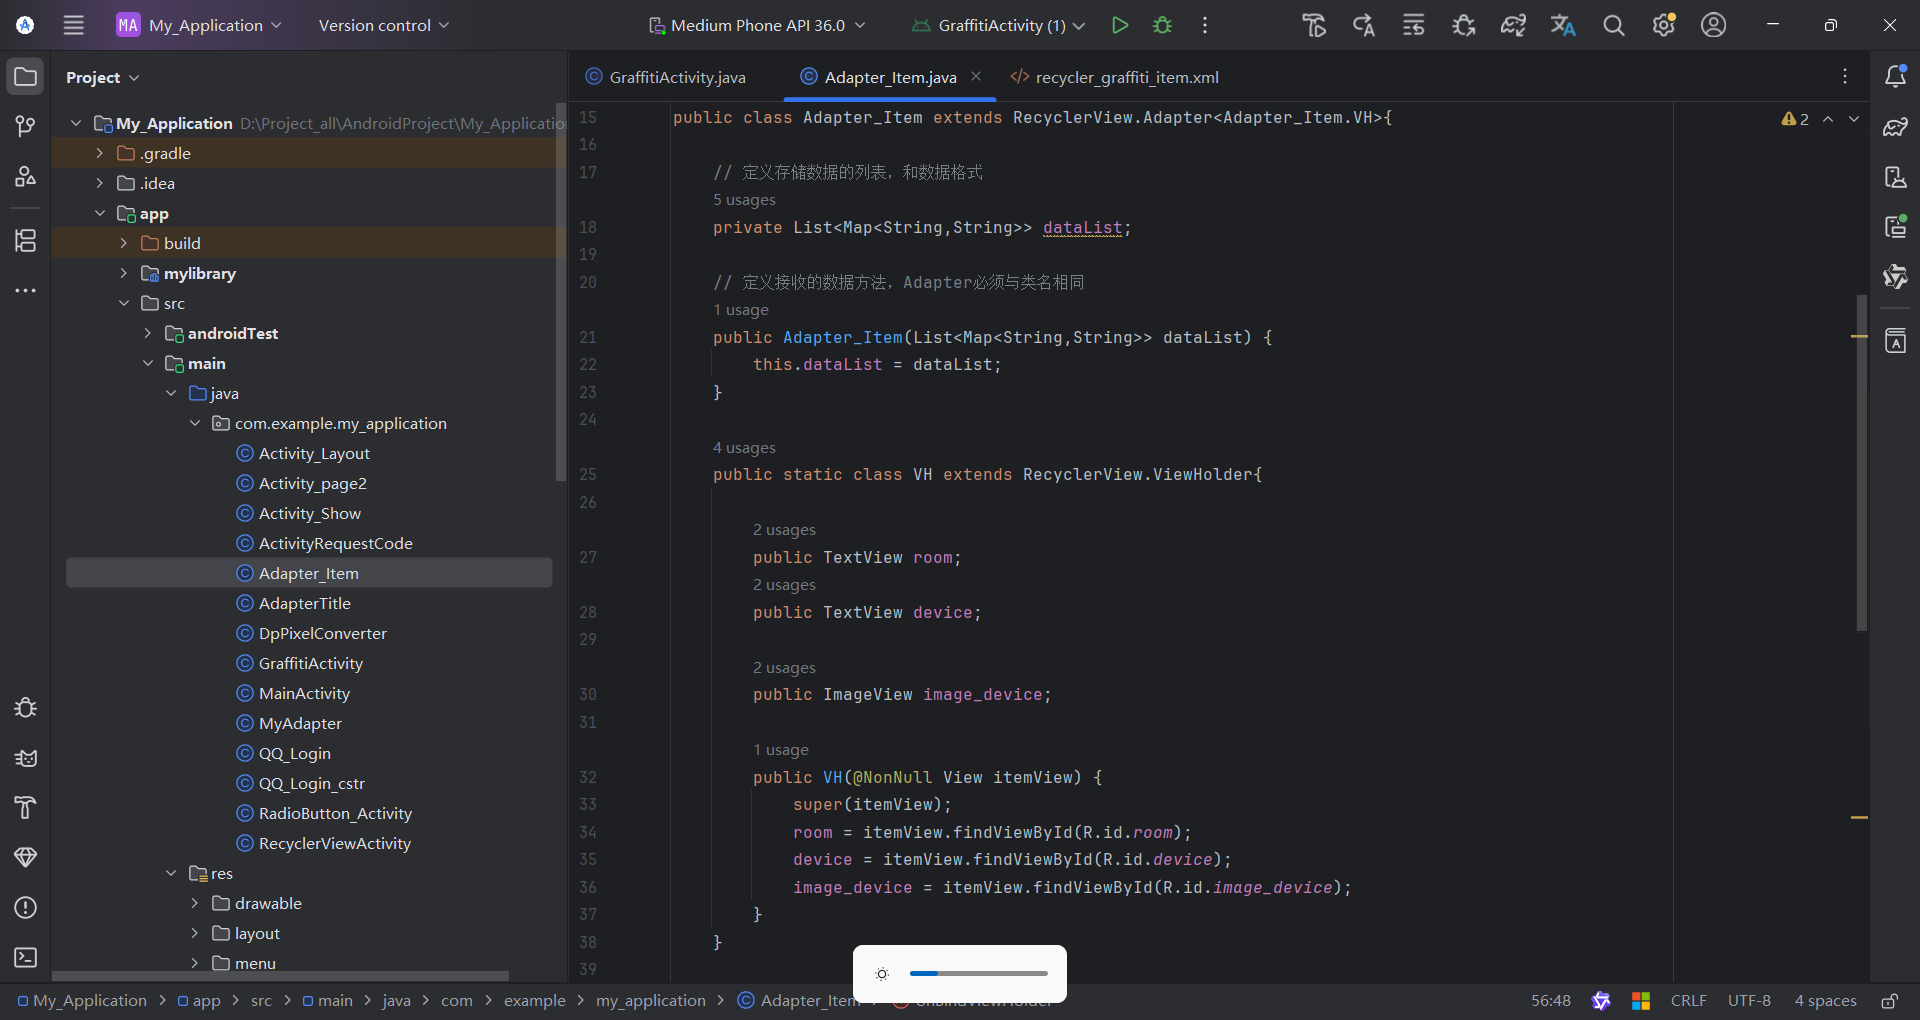This screenshot has width=1920, height=1020.
Task: Expand the mylibrary module
Action: 124,273
